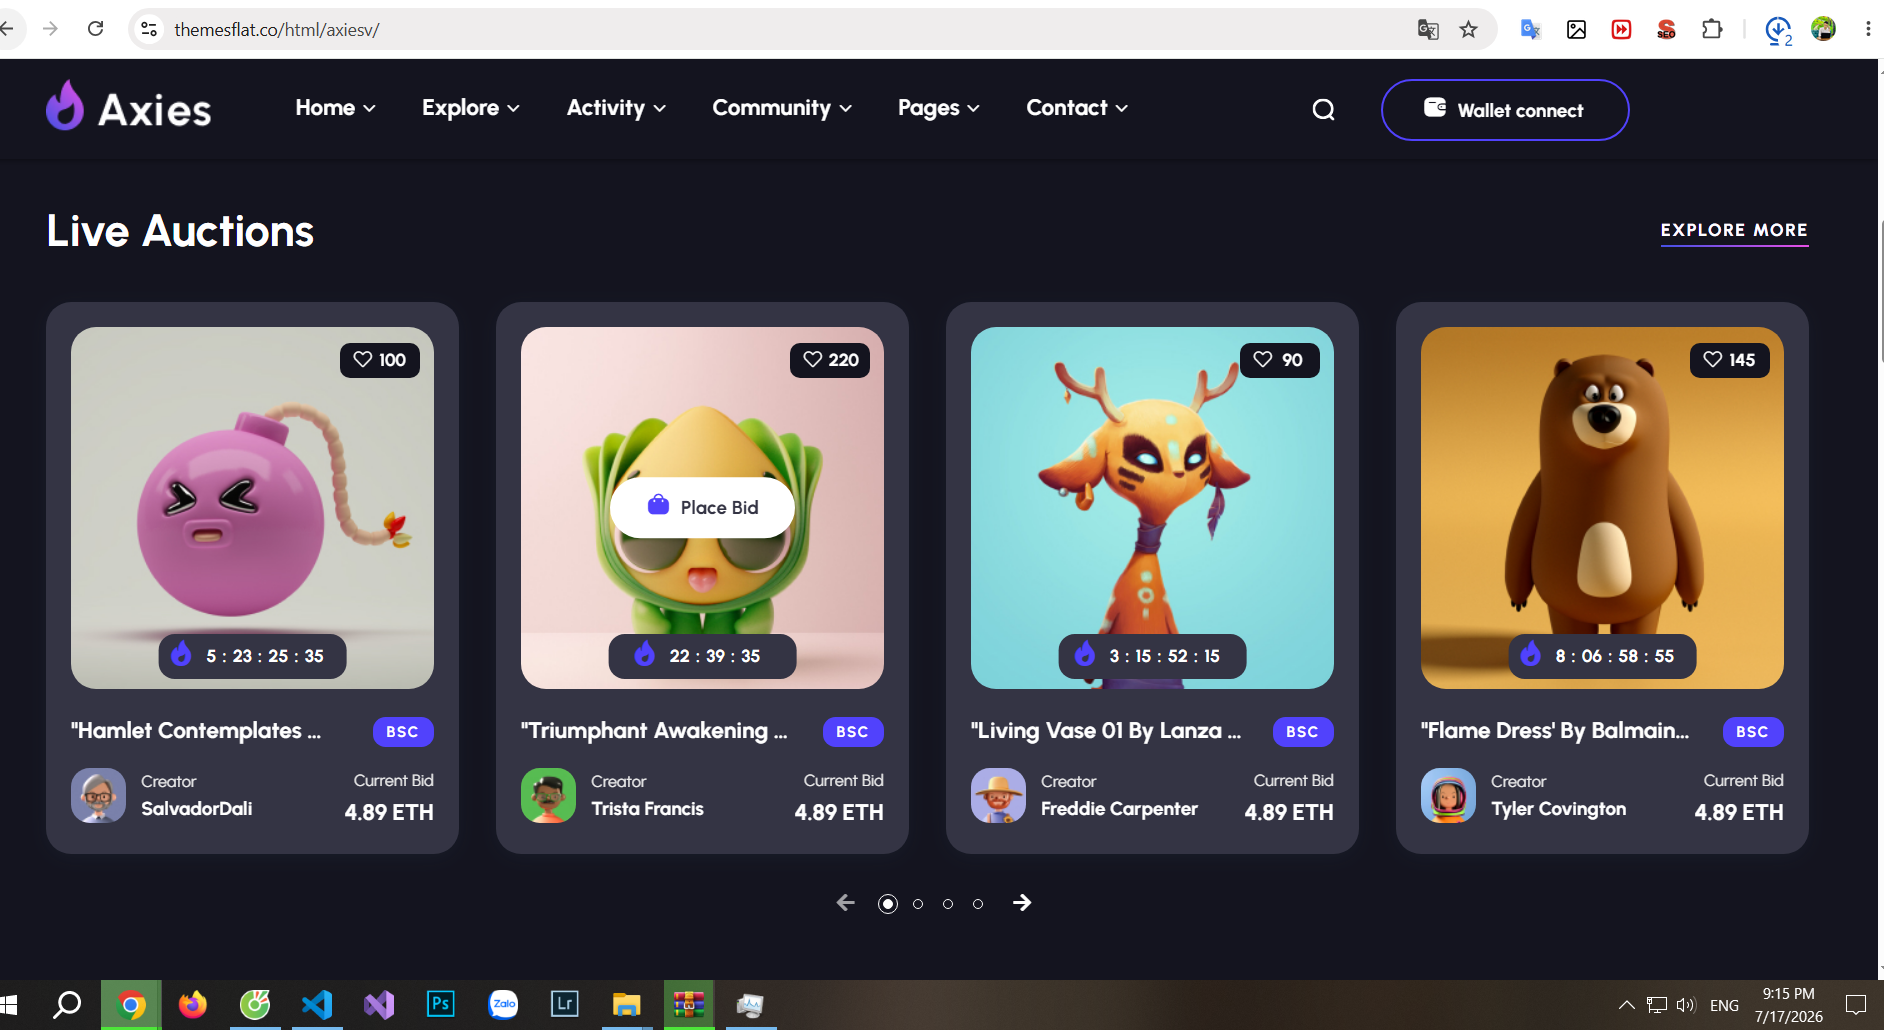Click the translate page icon in address bar
This screenshot has width=1884, height=1030.
pyautogui.click(x=1428, y=29)
